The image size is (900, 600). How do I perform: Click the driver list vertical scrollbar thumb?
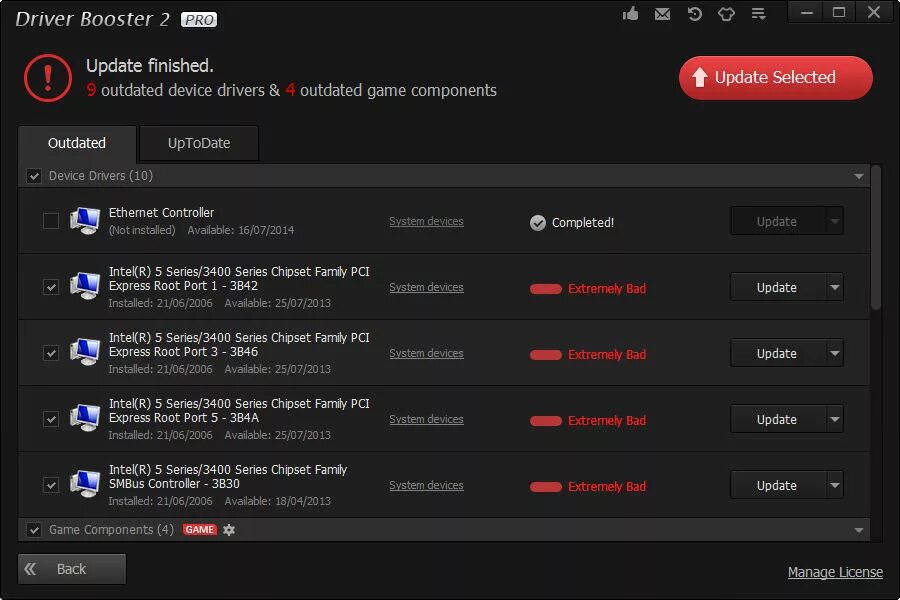click(875, 238)
